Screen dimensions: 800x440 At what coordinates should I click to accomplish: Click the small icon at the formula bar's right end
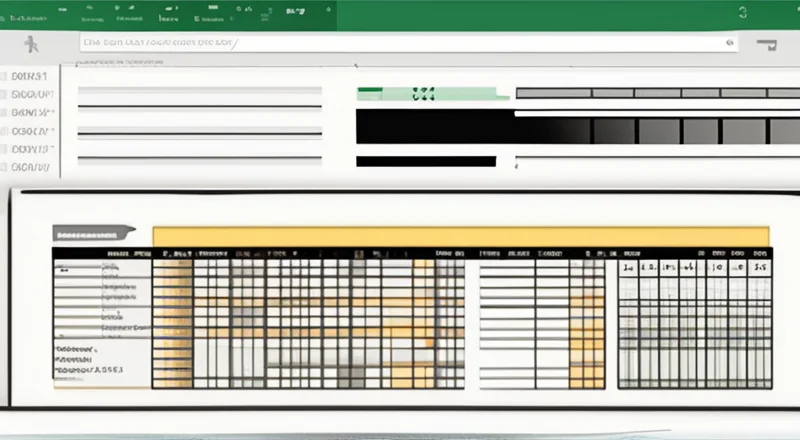(x=729, y=43)
